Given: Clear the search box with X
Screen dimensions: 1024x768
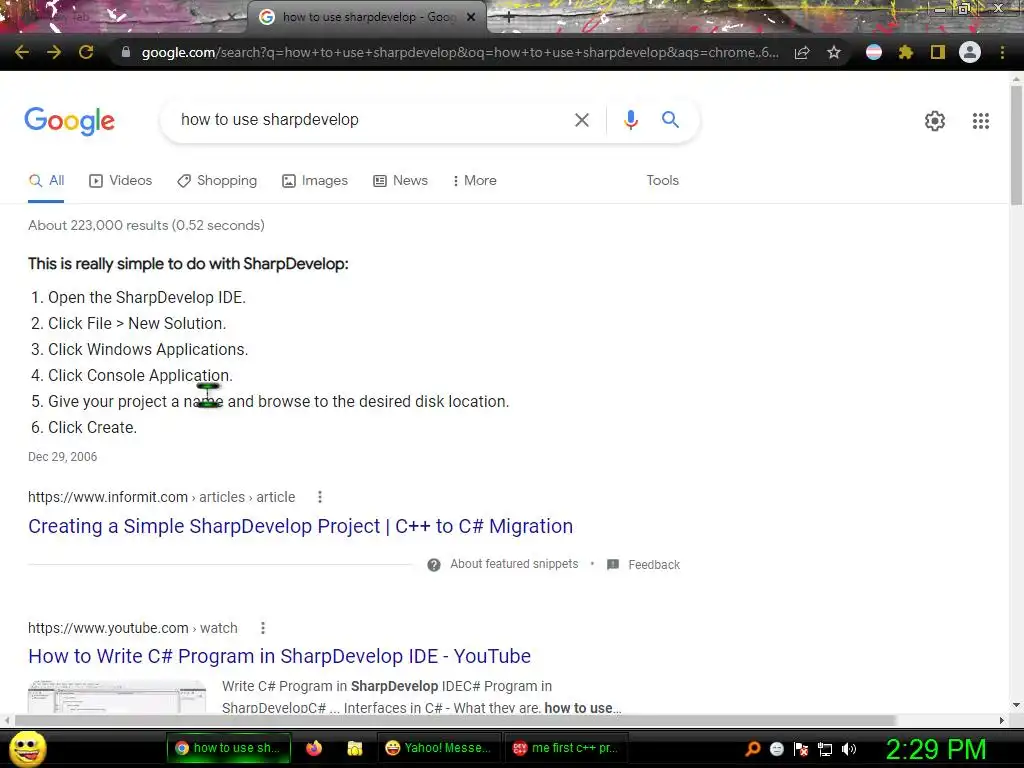Looking at the screenshot, I should 581,120.
